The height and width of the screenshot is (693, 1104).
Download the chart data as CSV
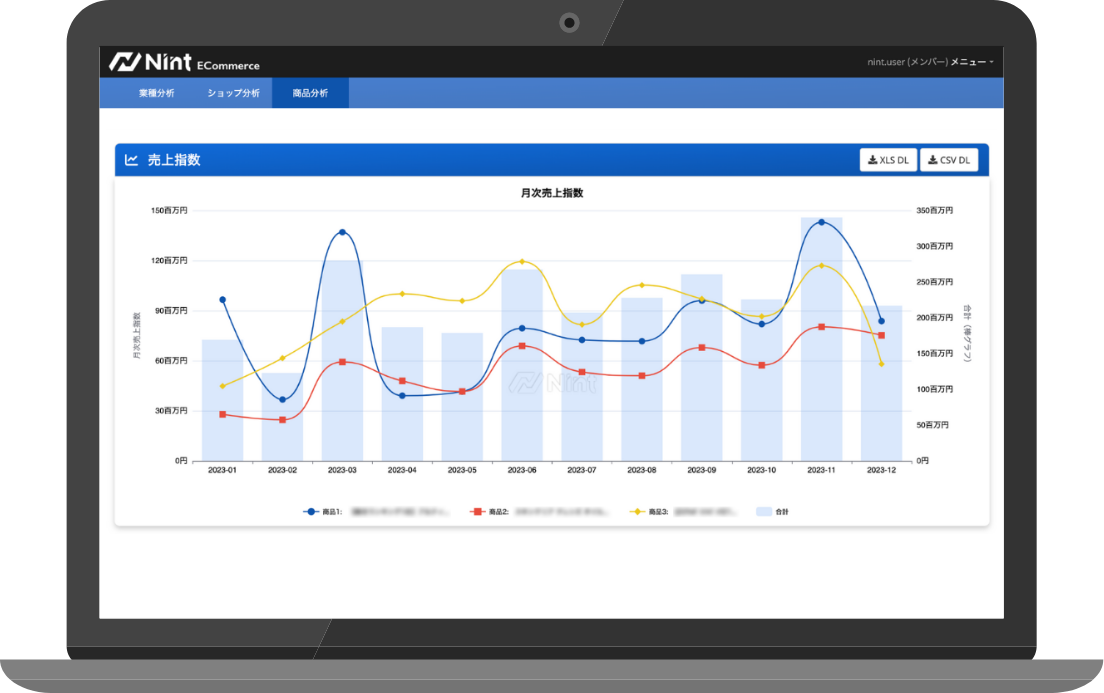949,160
